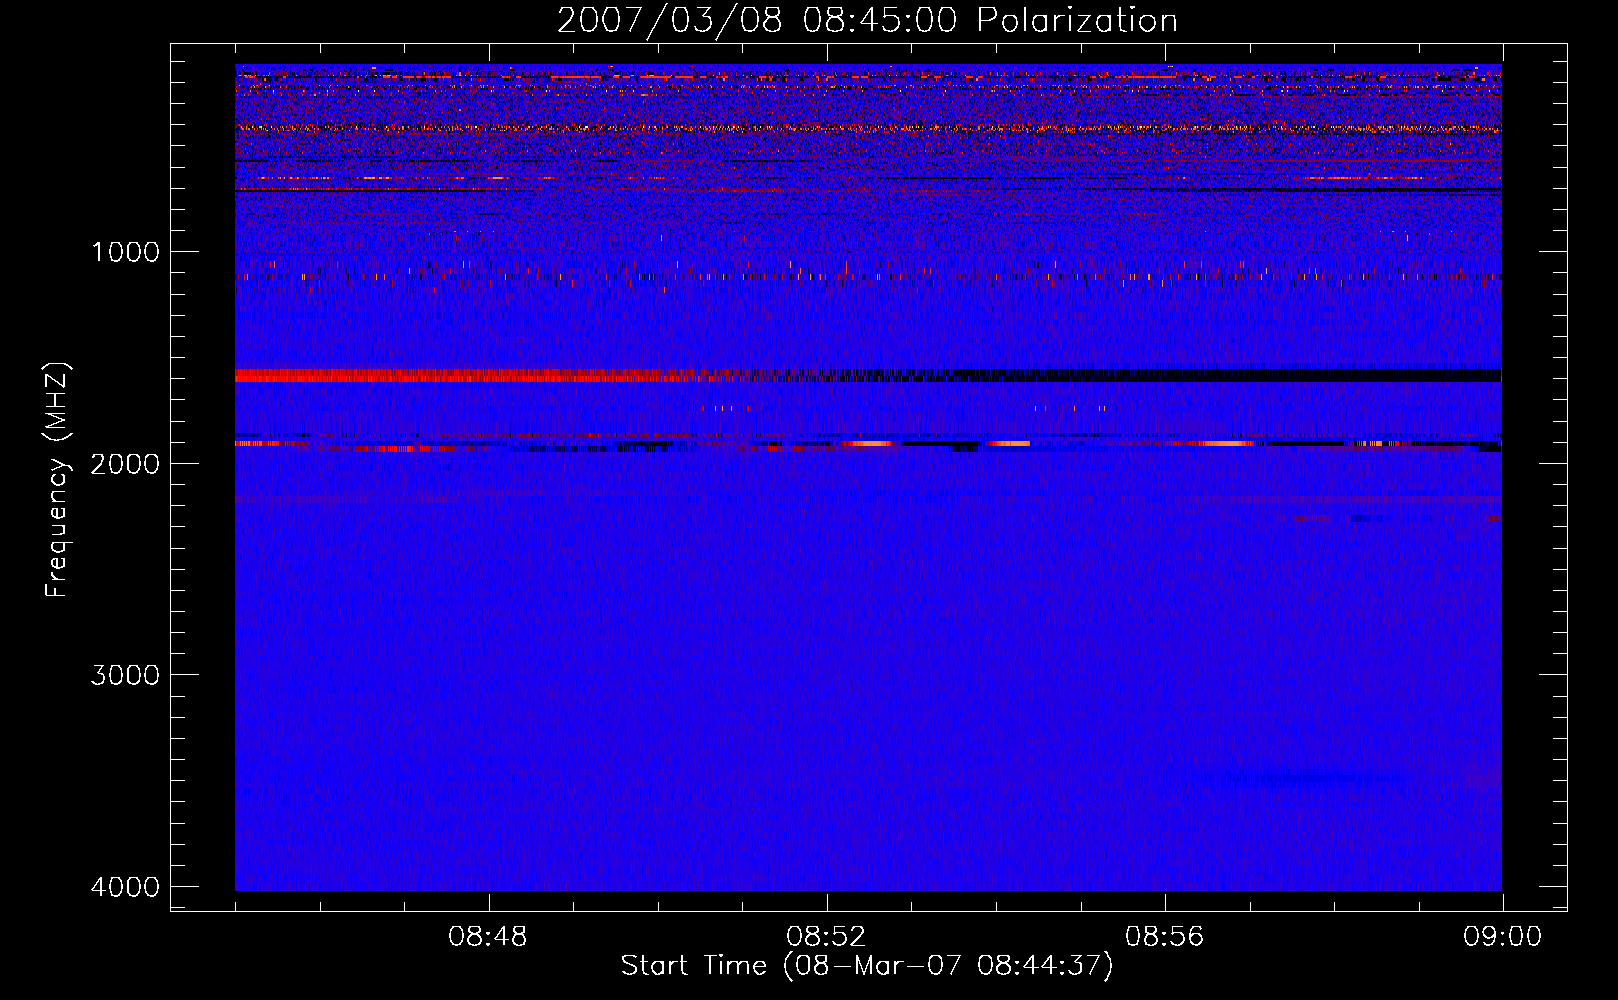Click the 08:48 time axis label

coord(488,937)
